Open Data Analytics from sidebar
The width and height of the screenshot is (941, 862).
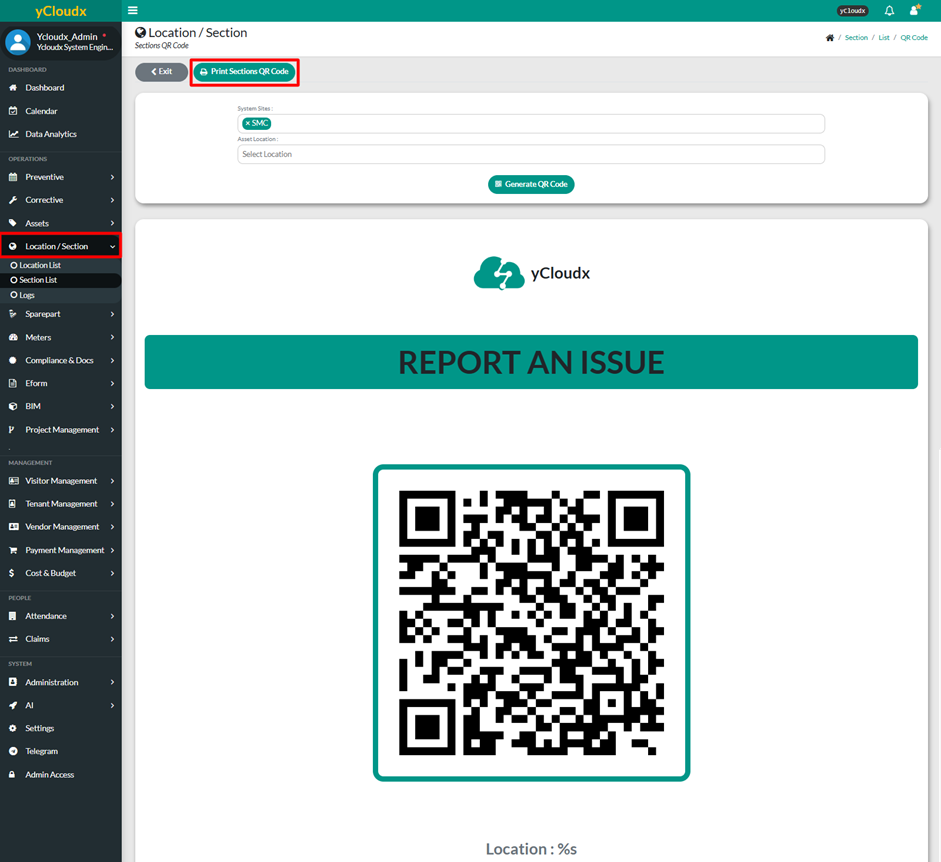click(x=61, y=134)
